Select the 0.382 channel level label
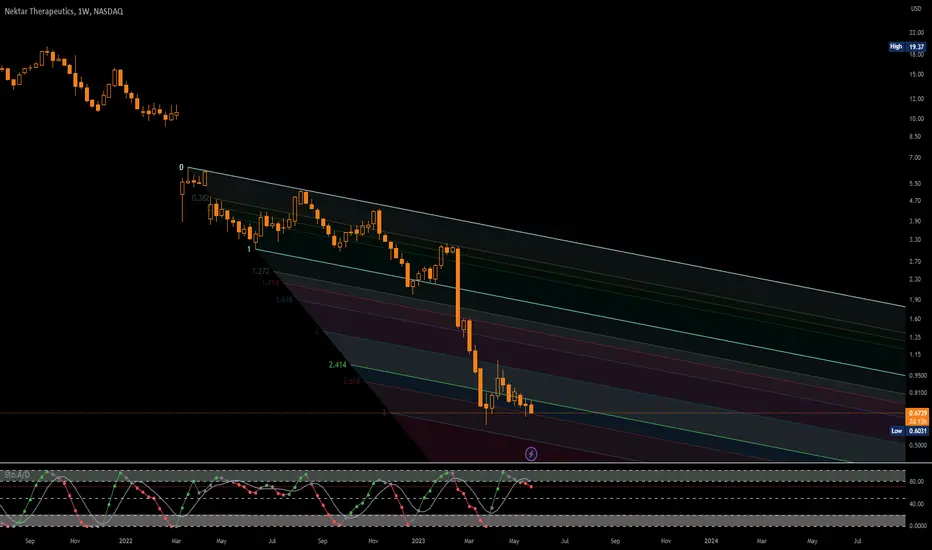Viewport: 932px width, 550px height. (200, 198)
